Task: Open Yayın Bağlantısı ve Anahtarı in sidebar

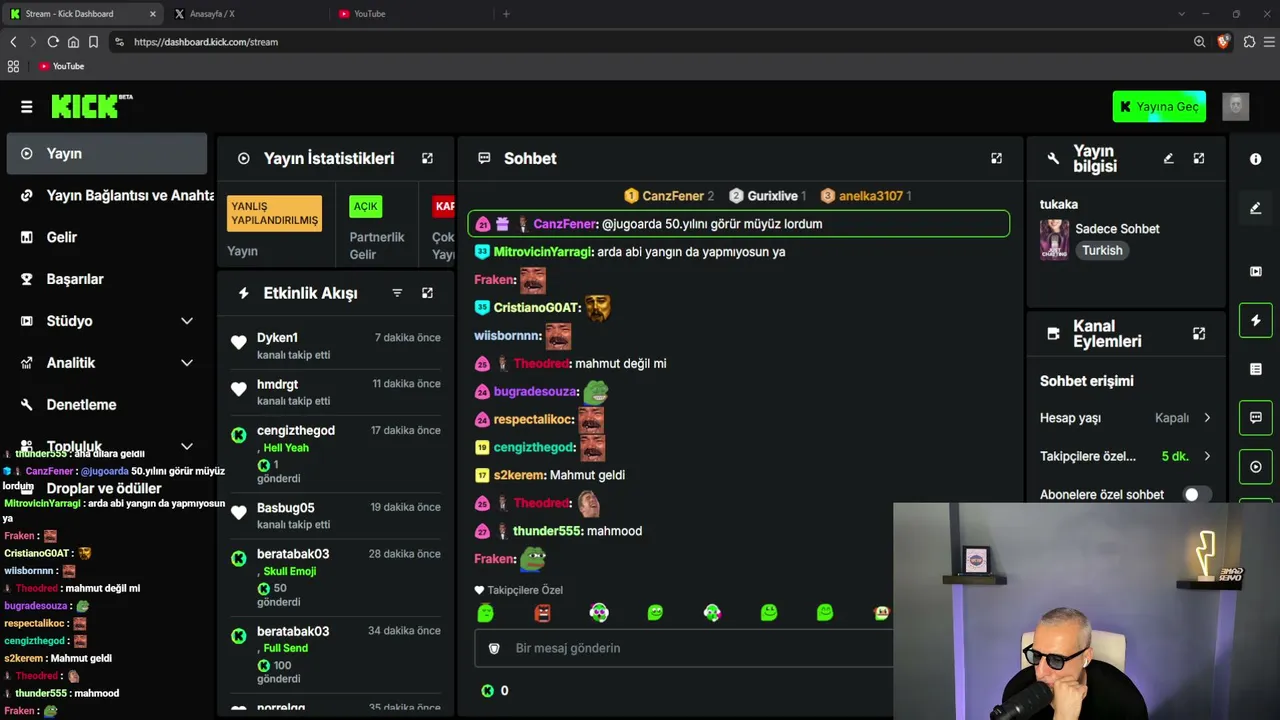Action: point(107,195)
